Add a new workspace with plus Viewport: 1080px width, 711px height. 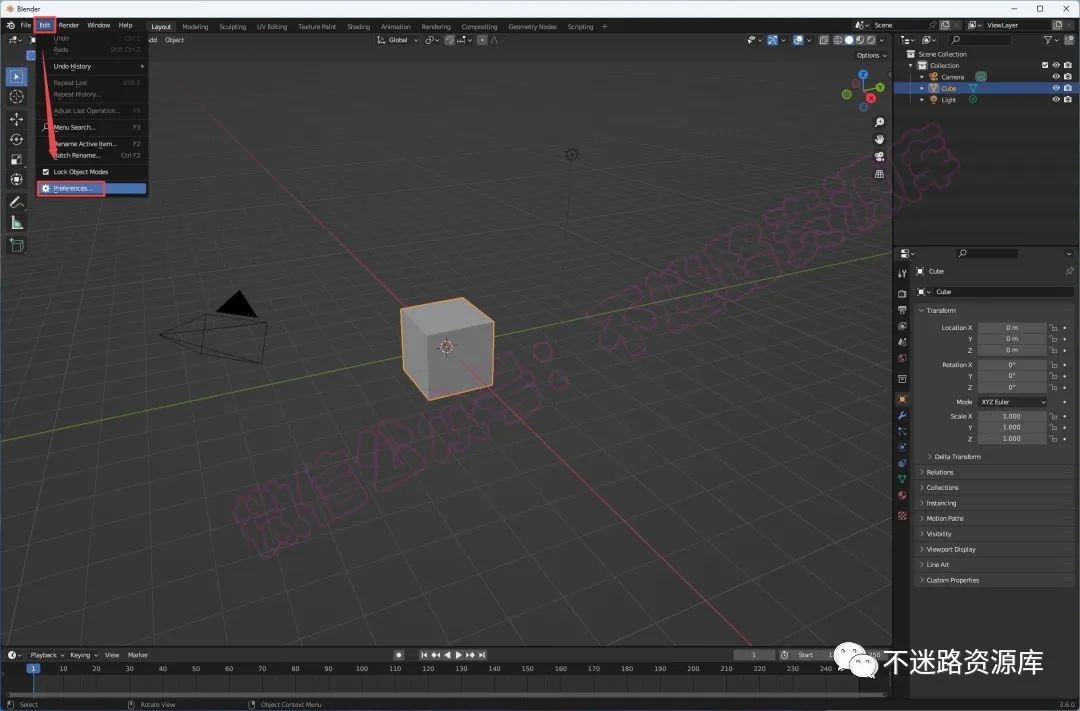605,27
